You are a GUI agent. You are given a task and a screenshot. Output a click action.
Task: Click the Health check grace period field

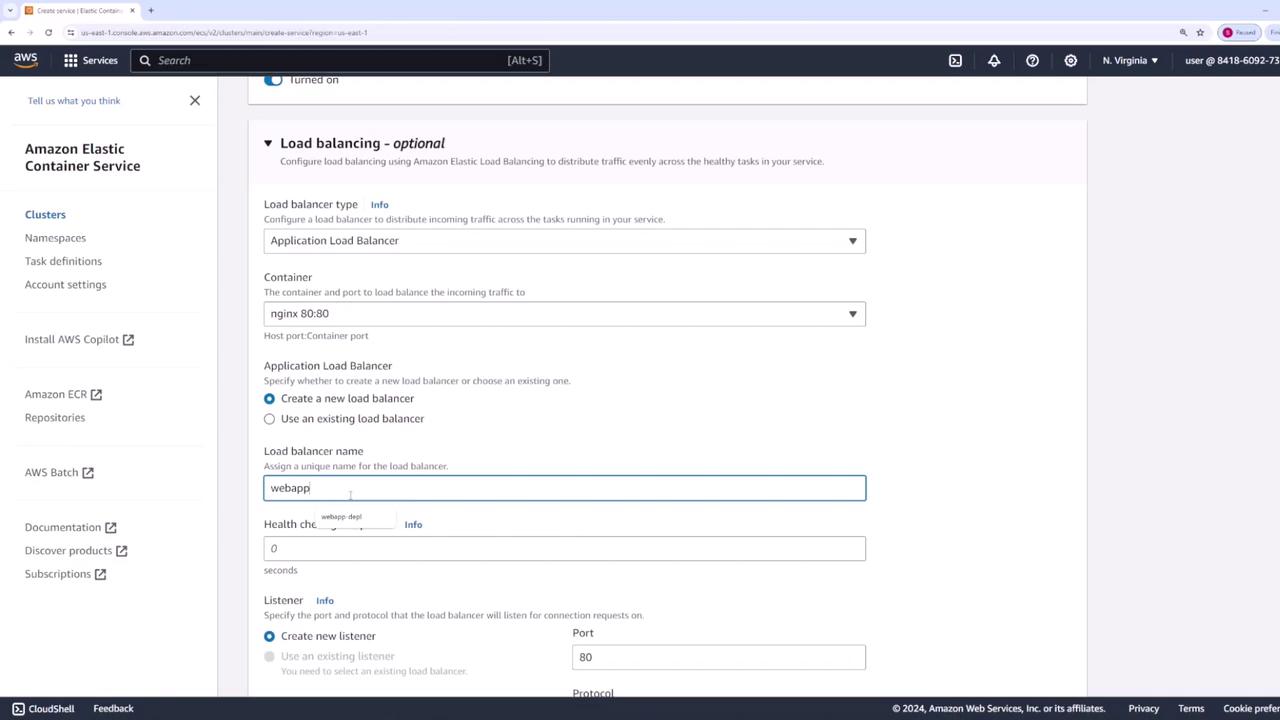[x=565, y=549]
